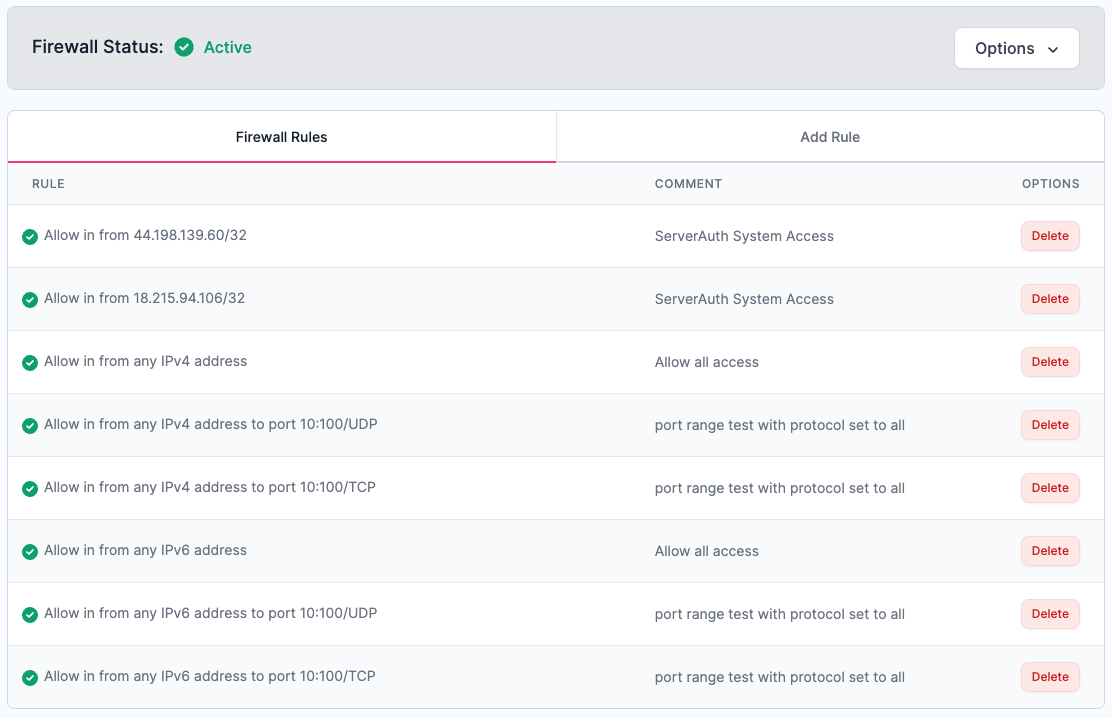This screenshot has height=718, width=1112.
Task: Delete the 'any IPv4 address' allow-all rule
Action: tap(1050, 362)
